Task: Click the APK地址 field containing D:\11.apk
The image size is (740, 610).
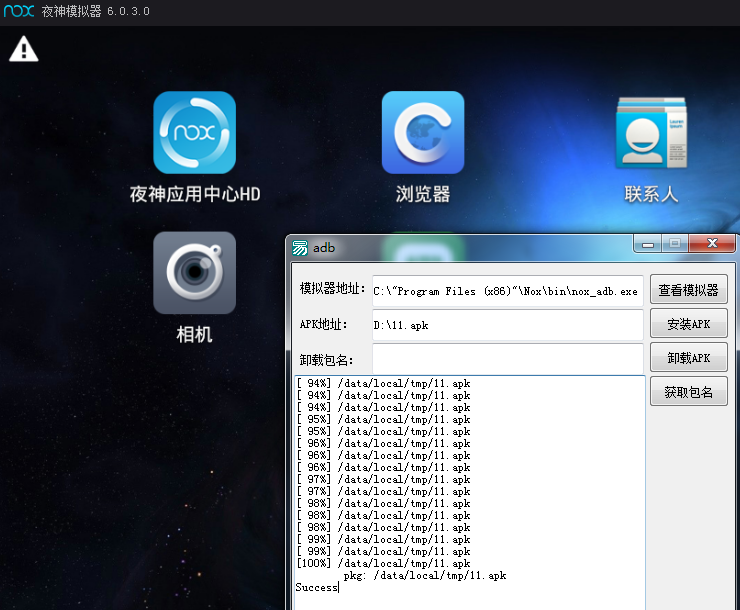Action: [507, 325]
